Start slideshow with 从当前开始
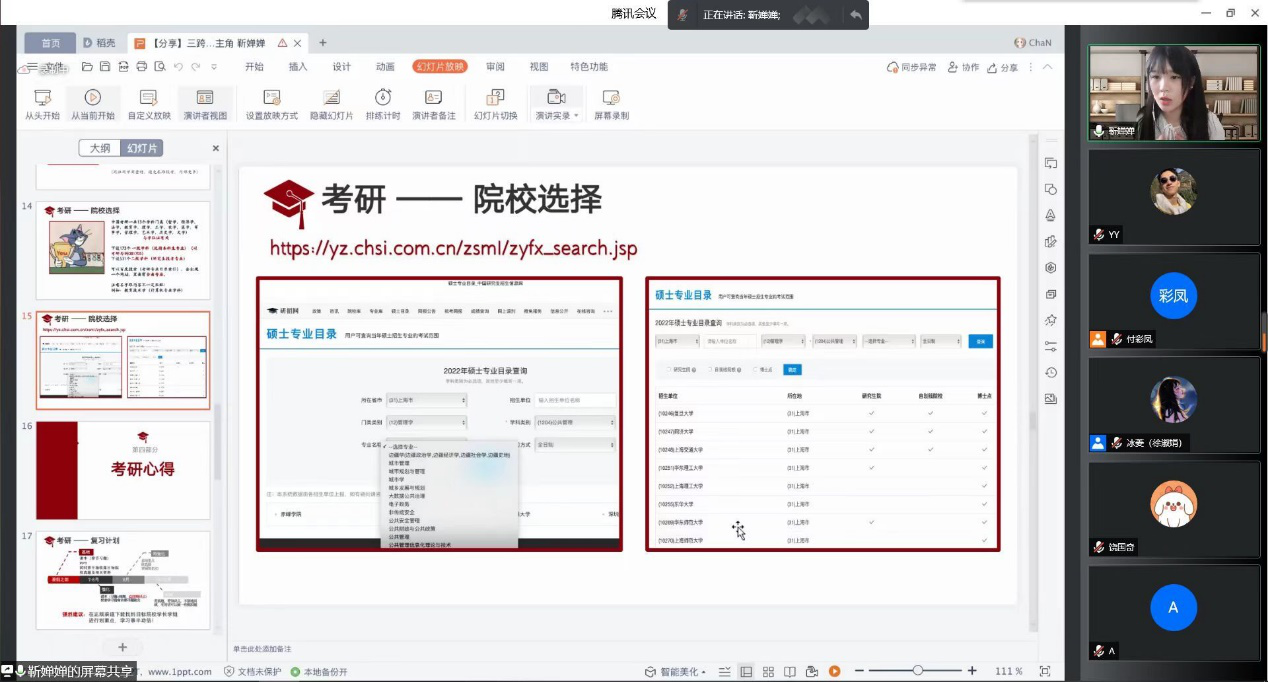 (92, 98)
